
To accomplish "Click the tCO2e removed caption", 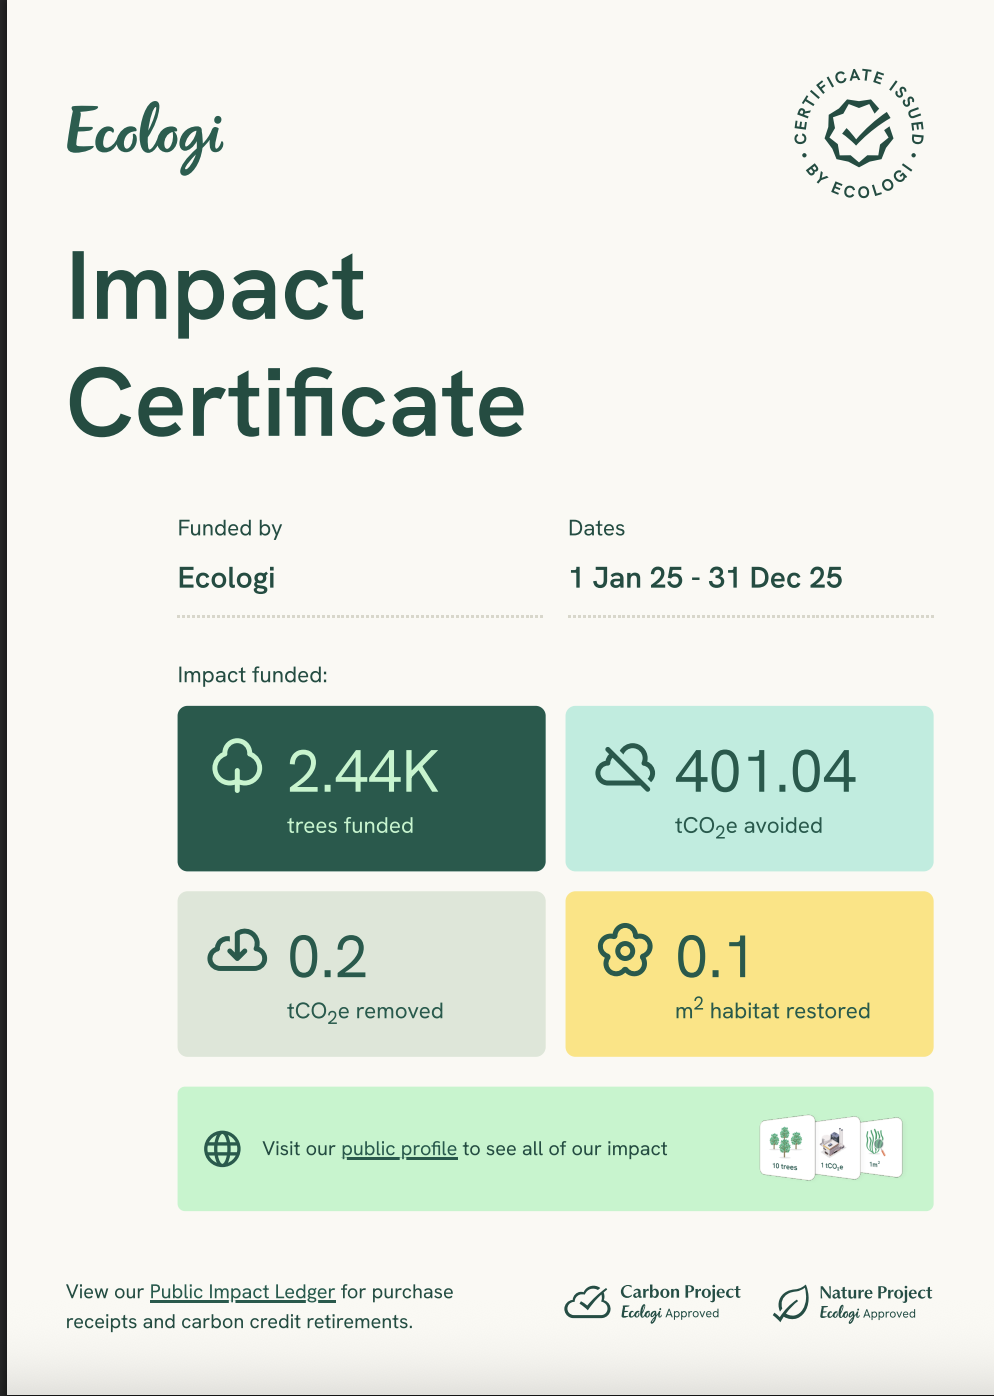I will point(365,1012).
